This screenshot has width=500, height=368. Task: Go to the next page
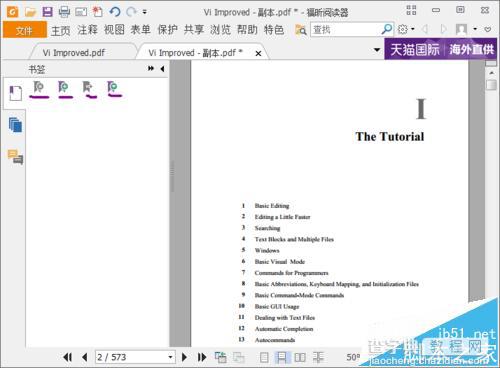(184, 357)
